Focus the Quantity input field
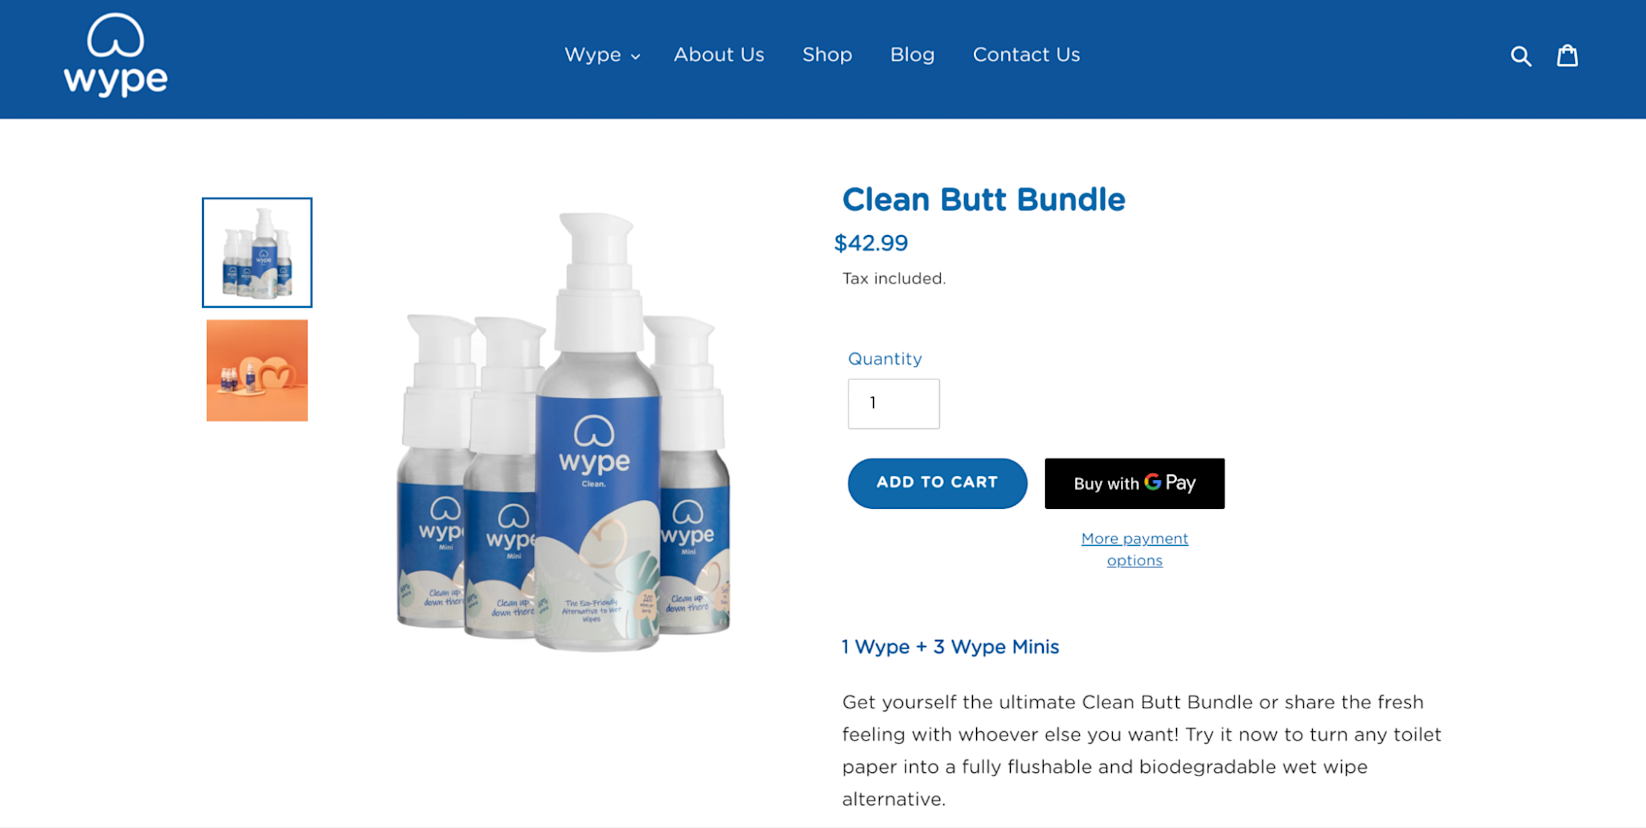1646x828 pixels. click(893, 403)
